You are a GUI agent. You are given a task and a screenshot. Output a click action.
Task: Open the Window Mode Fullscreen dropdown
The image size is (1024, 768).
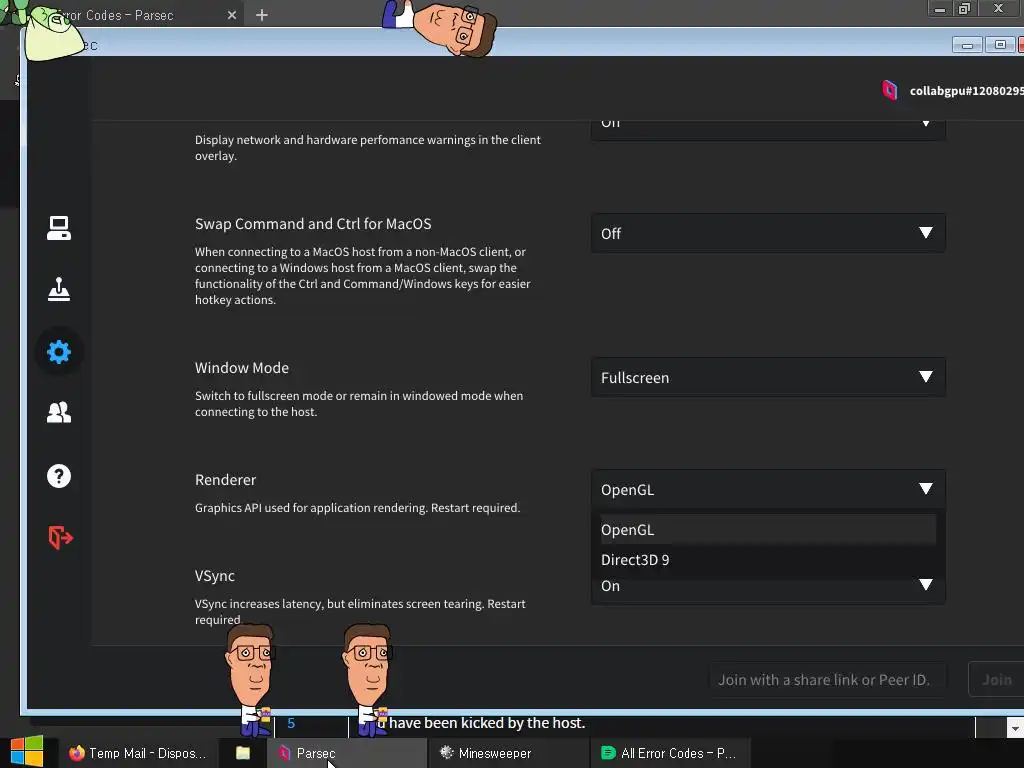pos(768,377)
